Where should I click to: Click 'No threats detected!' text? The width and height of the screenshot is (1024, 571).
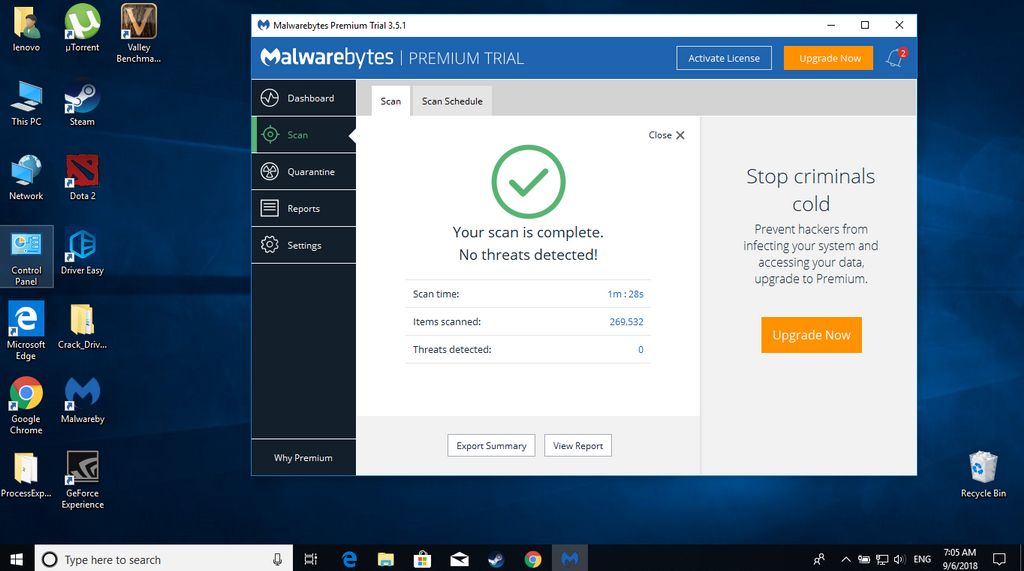tap(528, 255)
